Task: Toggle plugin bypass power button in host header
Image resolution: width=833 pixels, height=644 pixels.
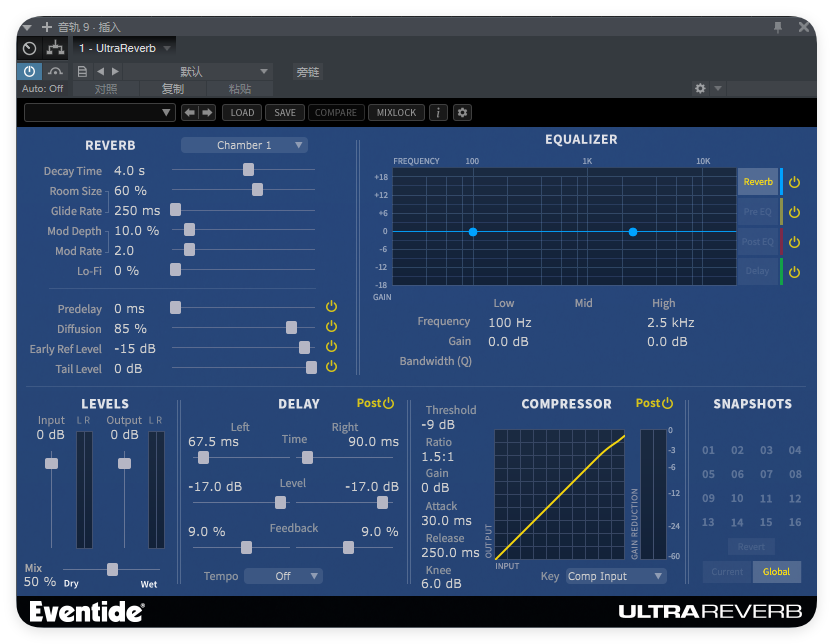Action: 29,71
